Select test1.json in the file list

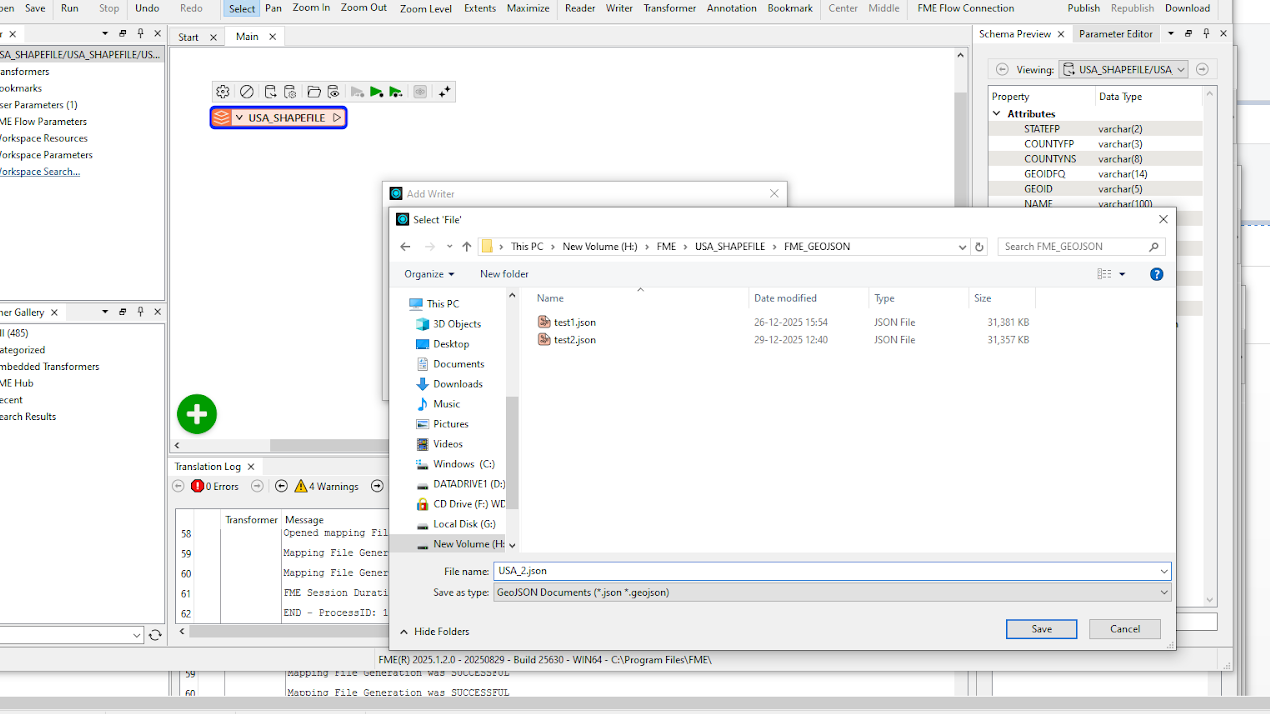[574, 322]
